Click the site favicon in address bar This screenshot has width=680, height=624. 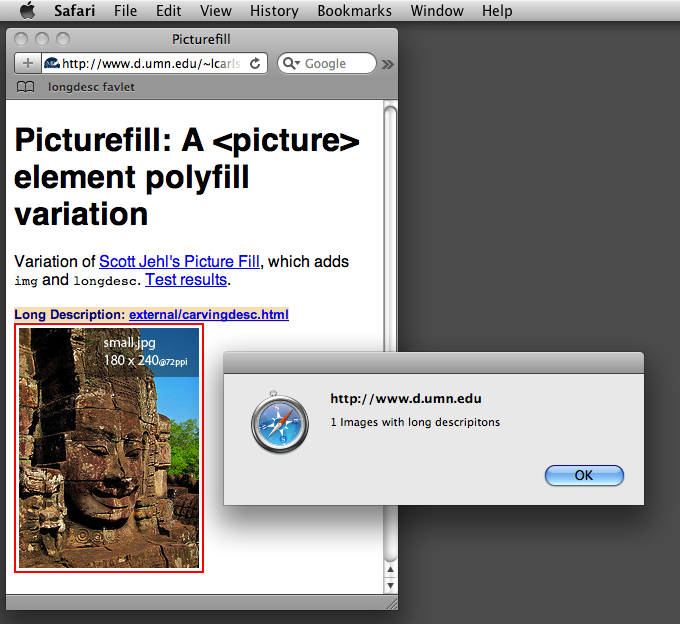point(52,63)
